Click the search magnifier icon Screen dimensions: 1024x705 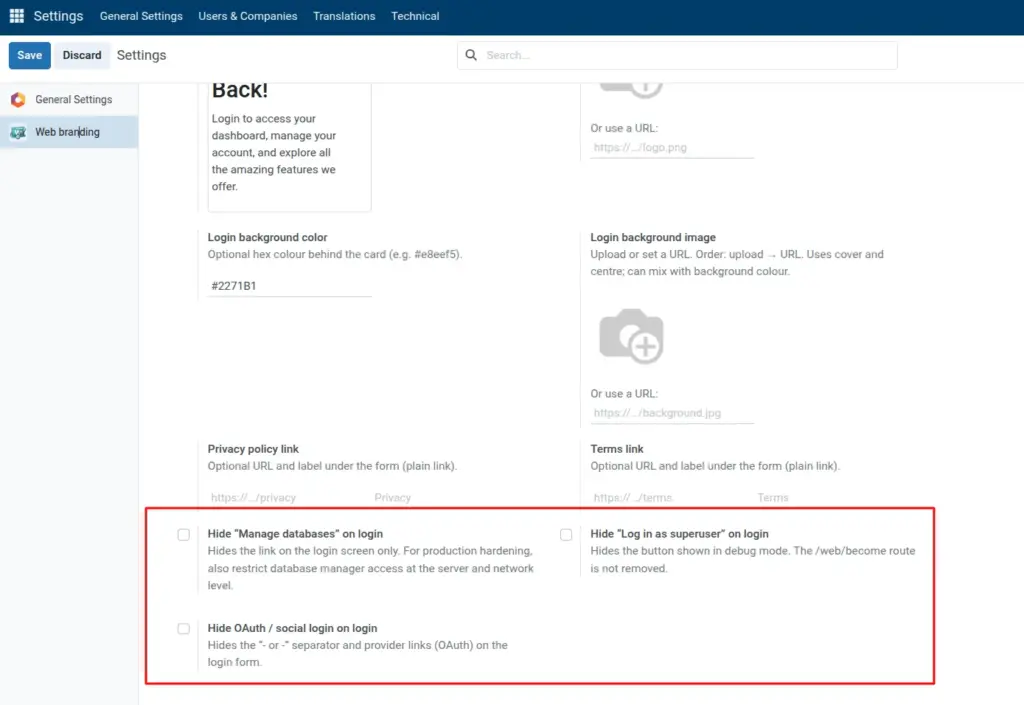pyautogui.click(x=471, y=55)
